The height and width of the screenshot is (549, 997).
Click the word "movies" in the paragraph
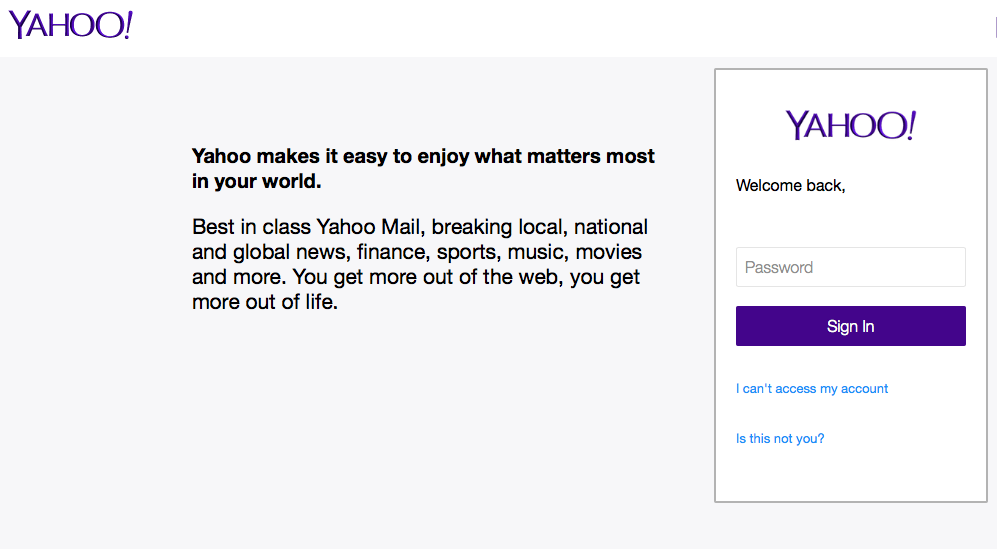click(x=609, y=252)
